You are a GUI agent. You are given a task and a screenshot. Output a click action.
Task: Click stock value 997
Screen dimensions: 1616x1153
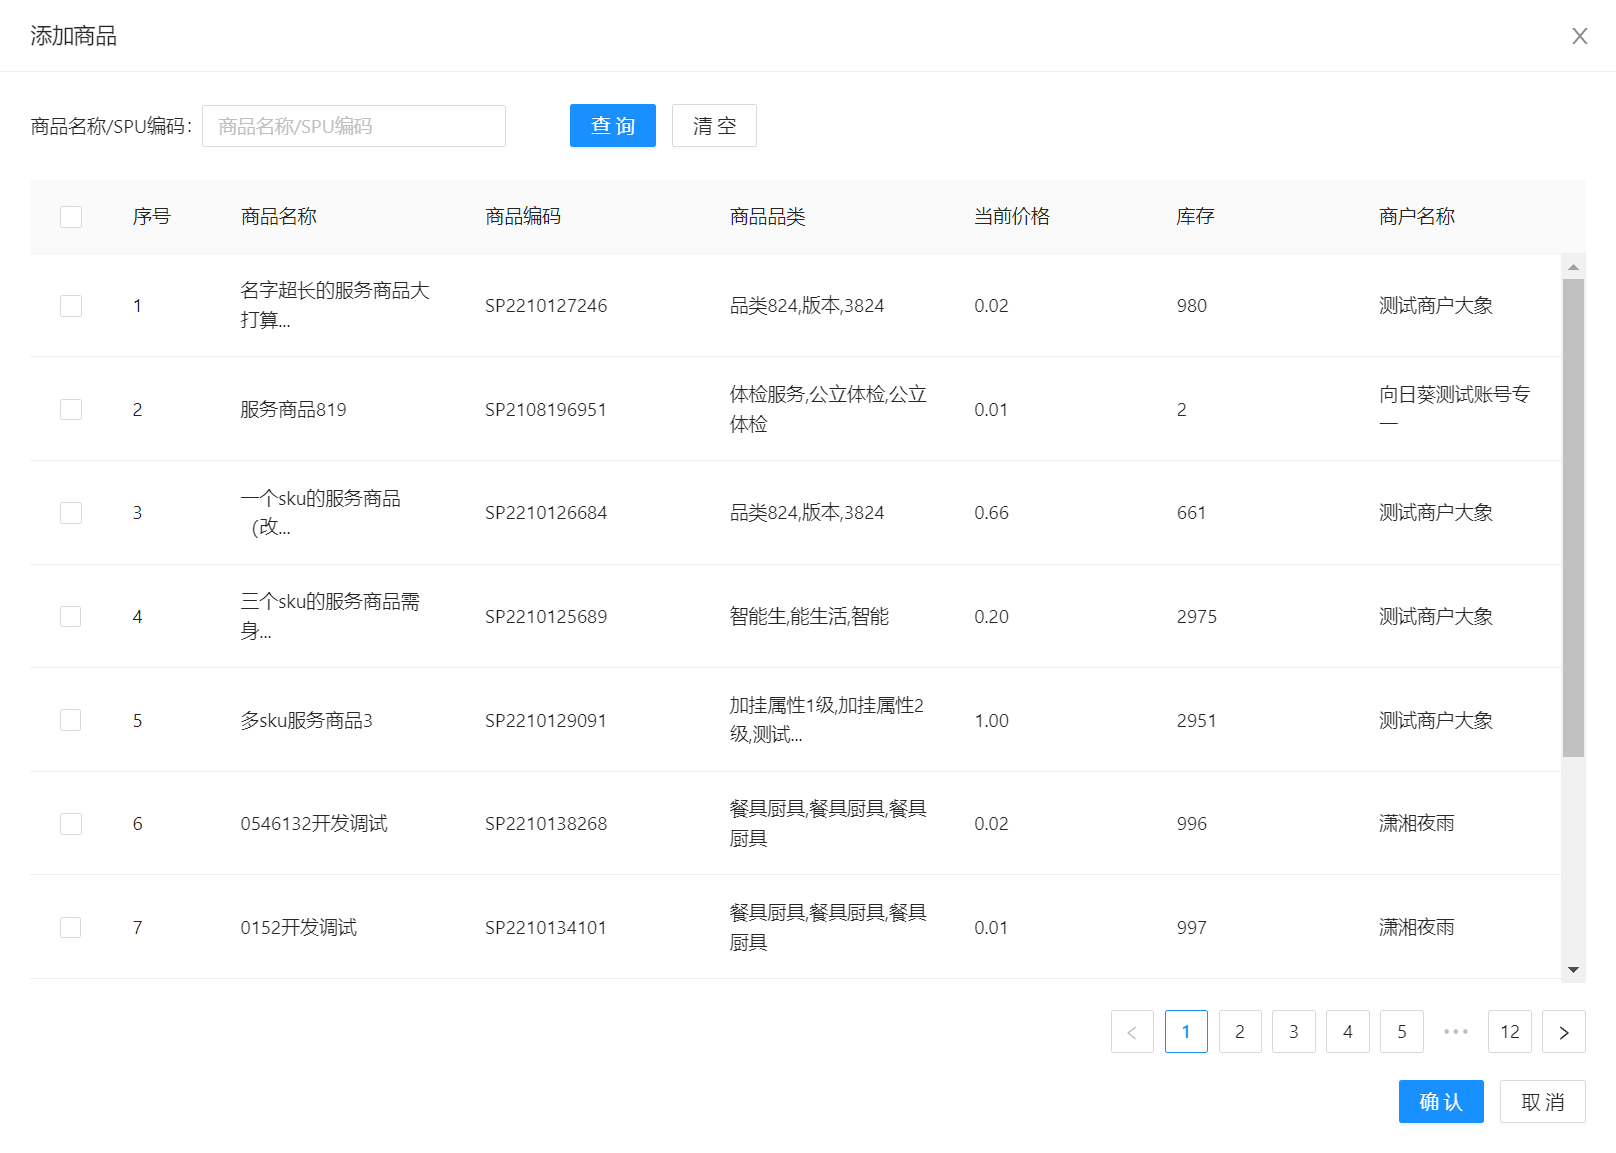(1192, 927)
